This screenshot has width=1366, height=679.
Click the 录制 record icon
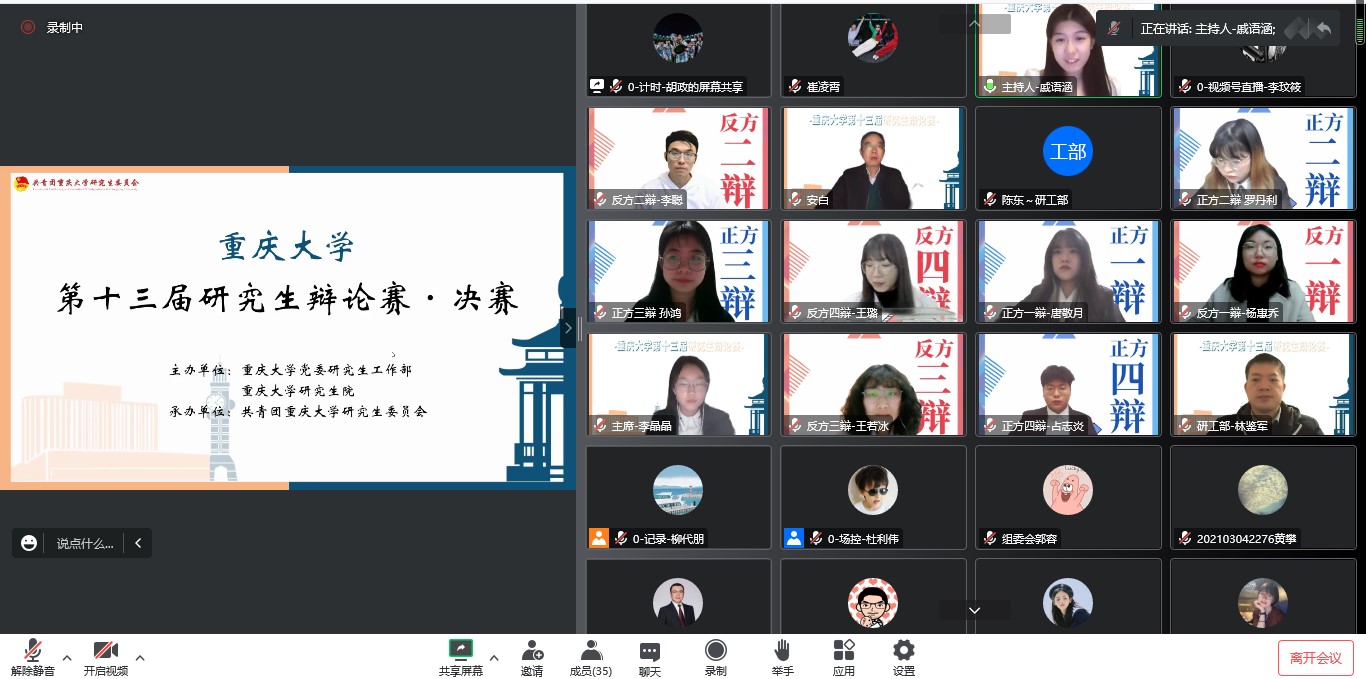click(x=716, y=658)
